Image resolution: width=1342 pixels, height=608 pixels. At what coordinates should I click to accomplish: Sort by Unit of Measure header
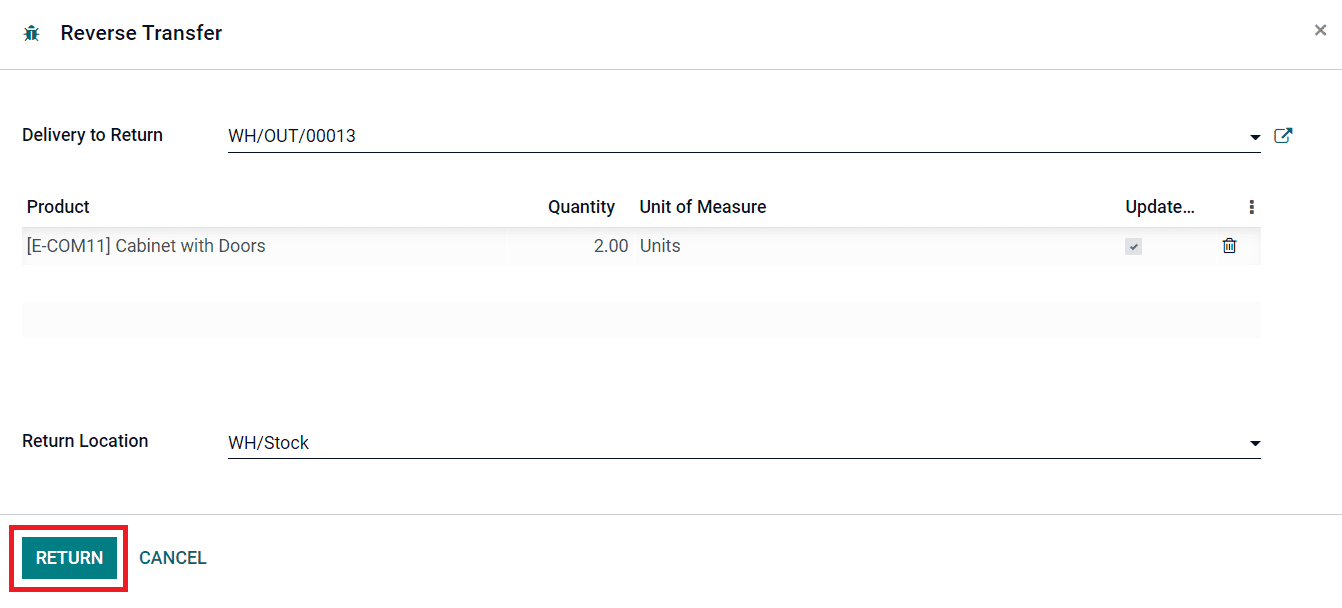tap(702, 207)
